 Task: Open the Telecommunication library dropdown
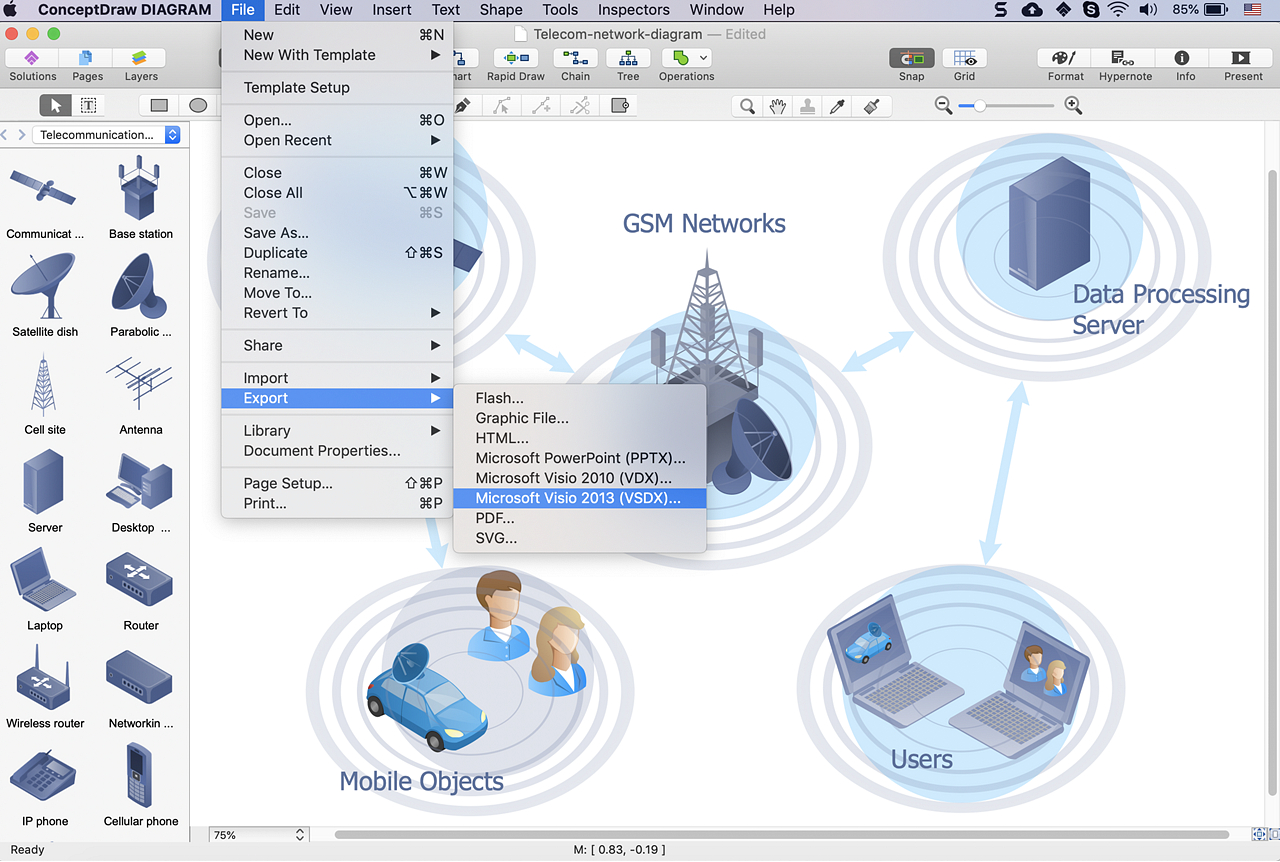[x=107, y=135]
